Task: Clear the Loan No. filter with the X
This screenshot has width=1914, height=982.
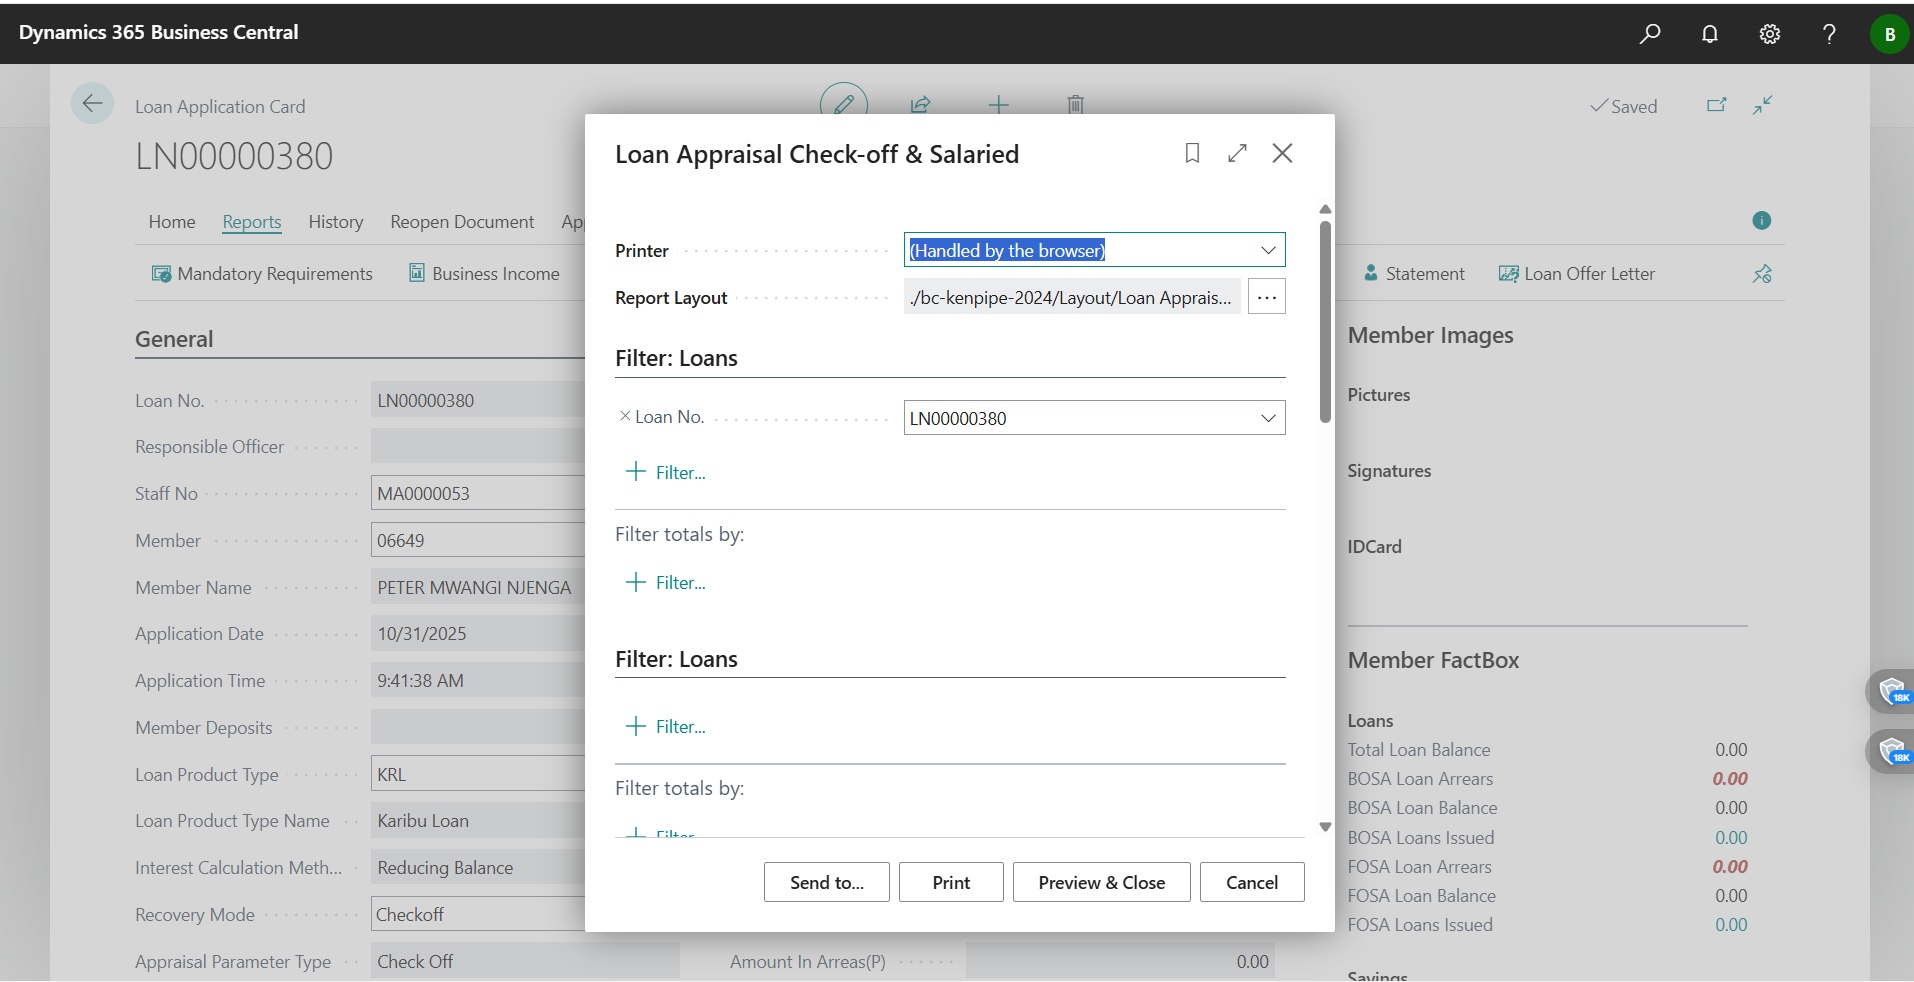Action: coord(624,416)
